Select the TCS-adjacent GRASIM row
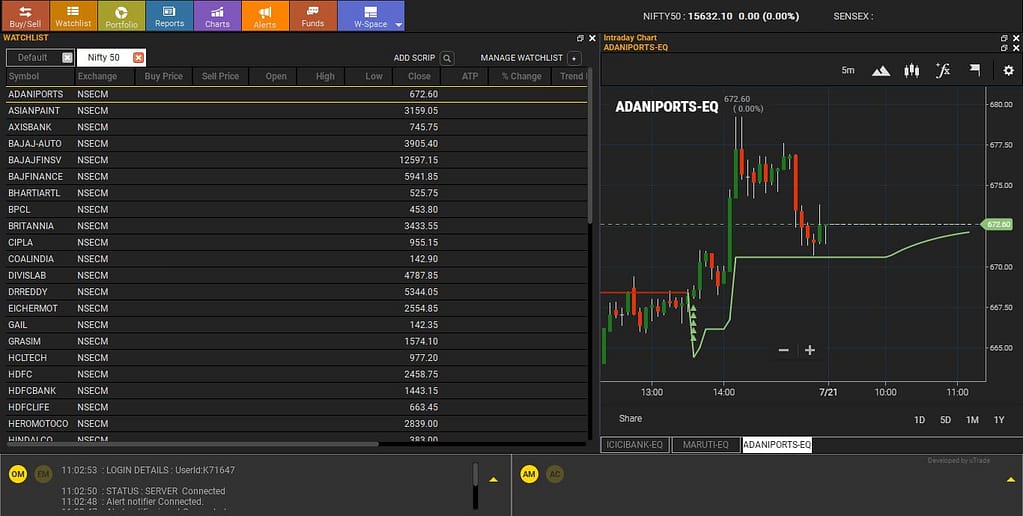 [x=297, y=341]
